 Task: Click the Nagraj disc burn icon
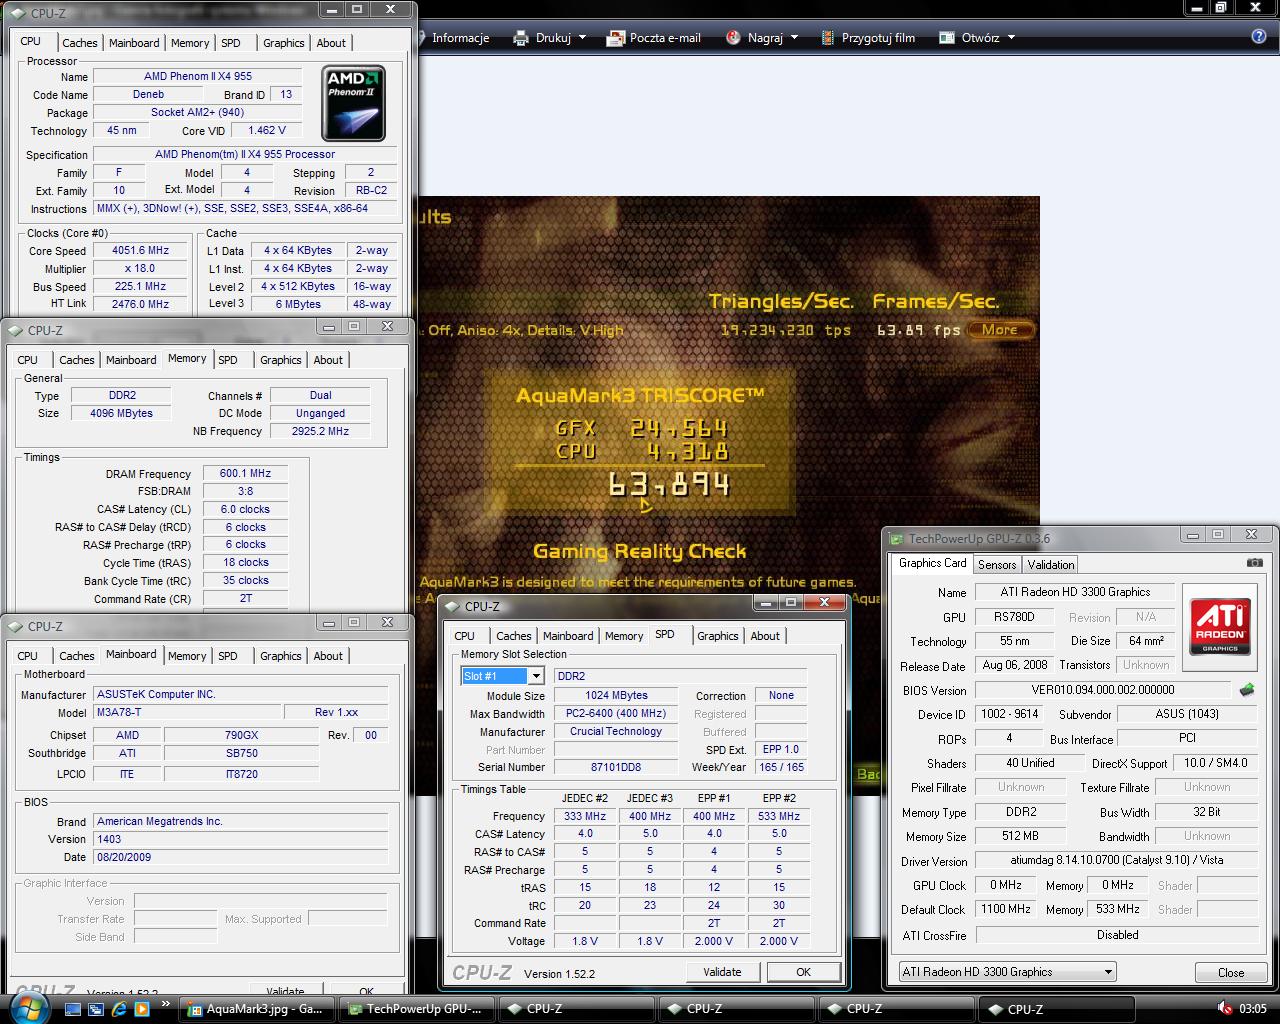(733, 38)
